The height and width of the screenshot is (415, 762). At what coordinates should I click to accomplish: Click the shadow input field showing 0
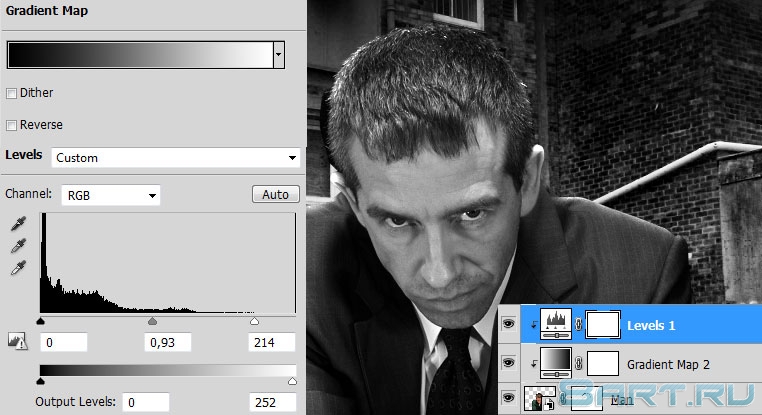64,343
